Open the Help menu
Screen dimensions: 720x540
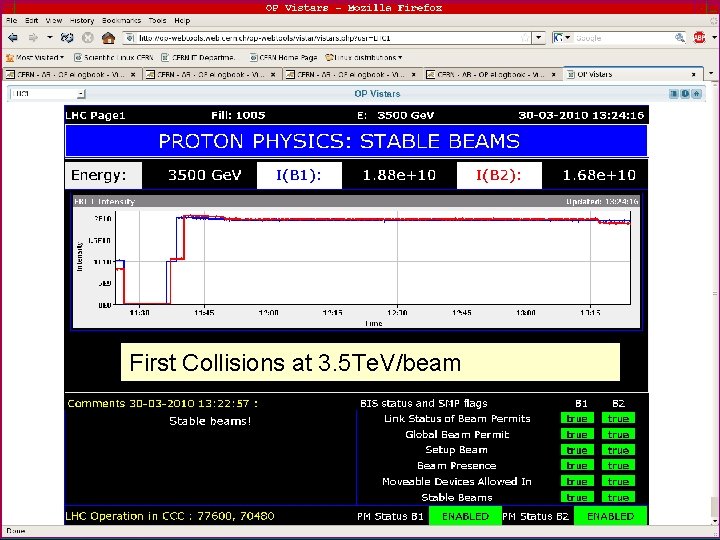(182, 21)
